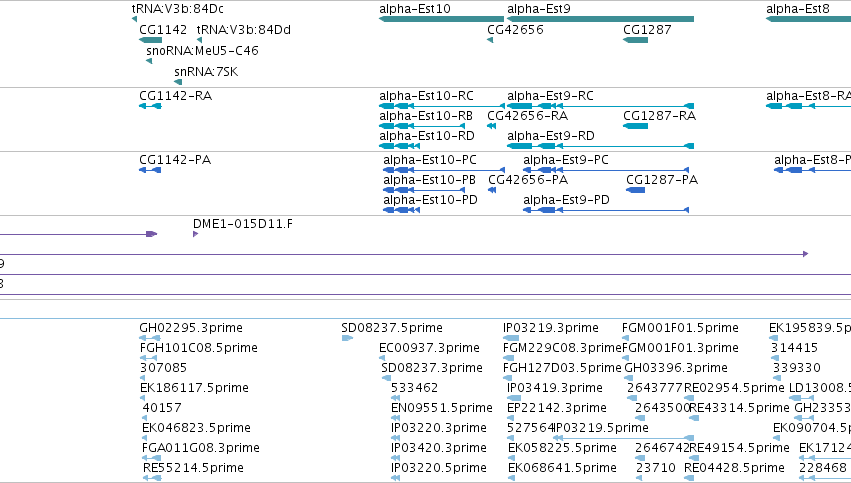Click the snRNA:7SK gene label

(206, 72)
